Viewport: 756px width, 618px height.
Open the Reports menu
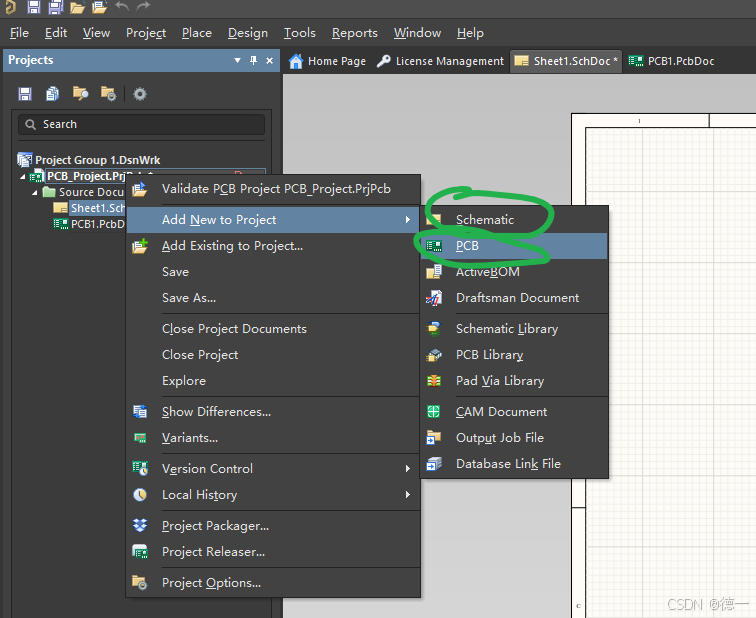355,33
